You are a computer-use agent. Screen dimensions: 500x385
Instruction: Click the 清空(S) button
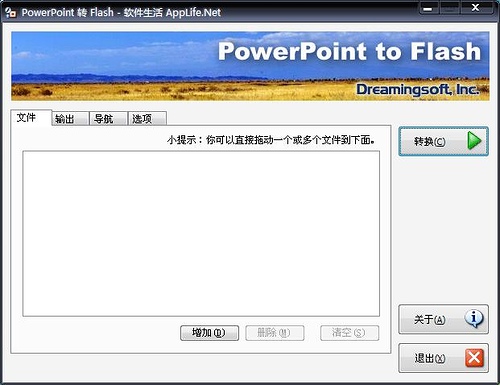(x=349, y=333)
